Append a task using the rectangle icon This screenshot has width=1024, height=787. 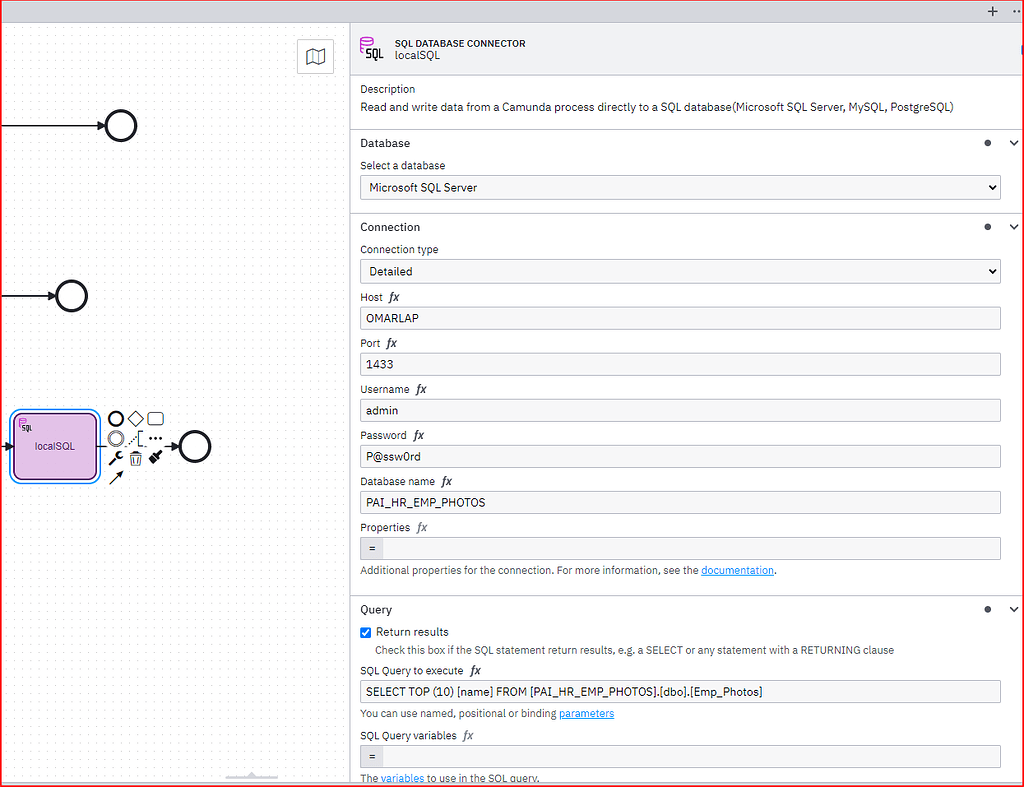point(155,418)
